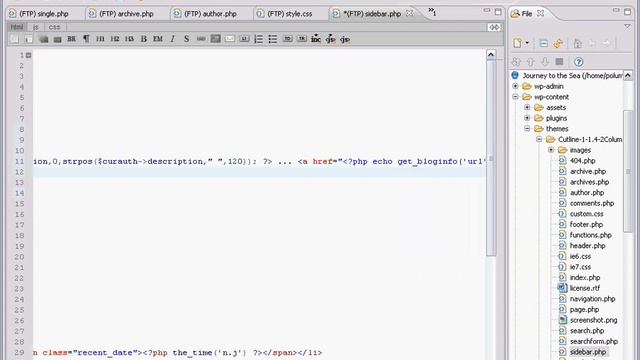Switch to (FTP) author.php tab
This screenshot has width=640, height=360.
(x=211, y=14)
